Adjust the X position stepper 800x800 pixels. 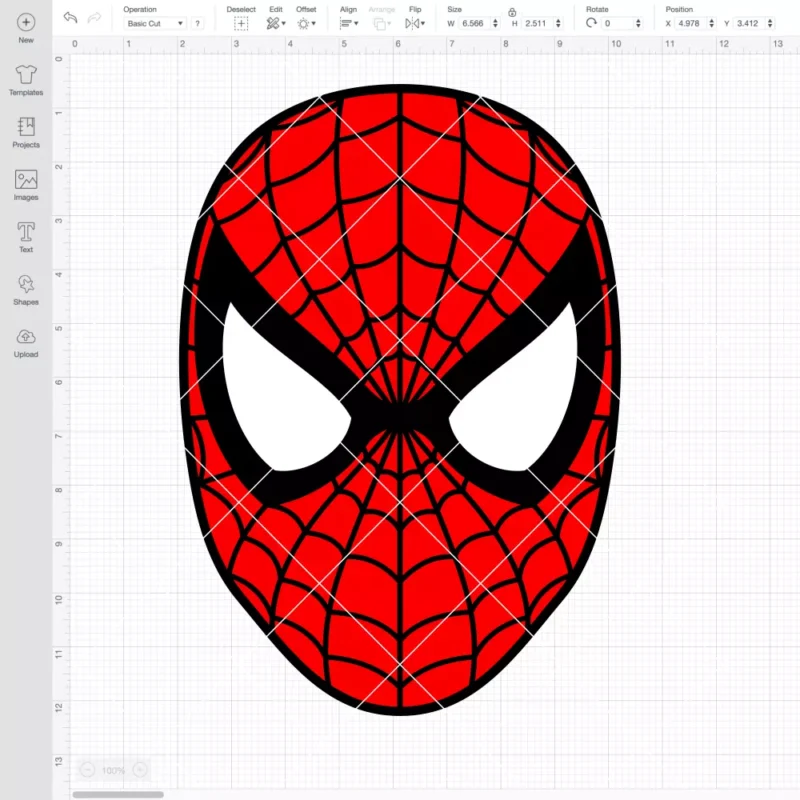[x=712, y=23]
